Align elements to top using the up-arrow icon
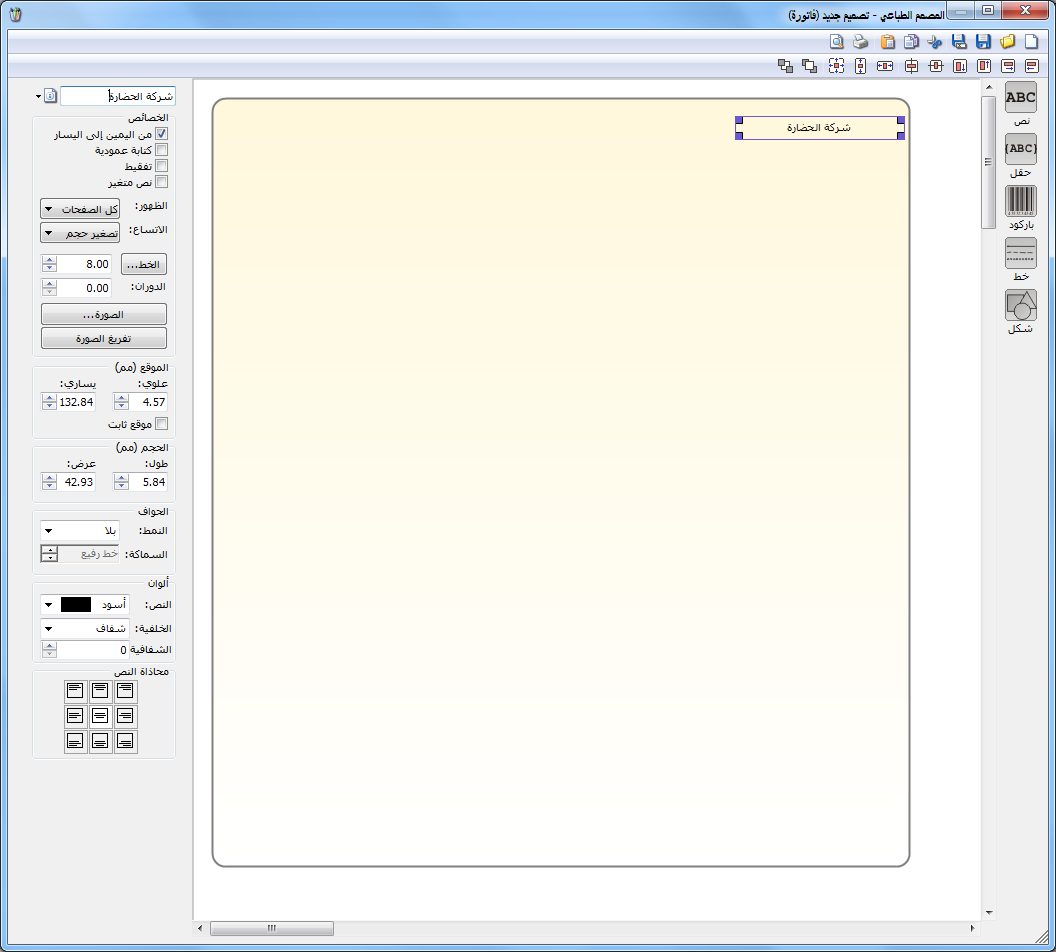 [984, 66]
